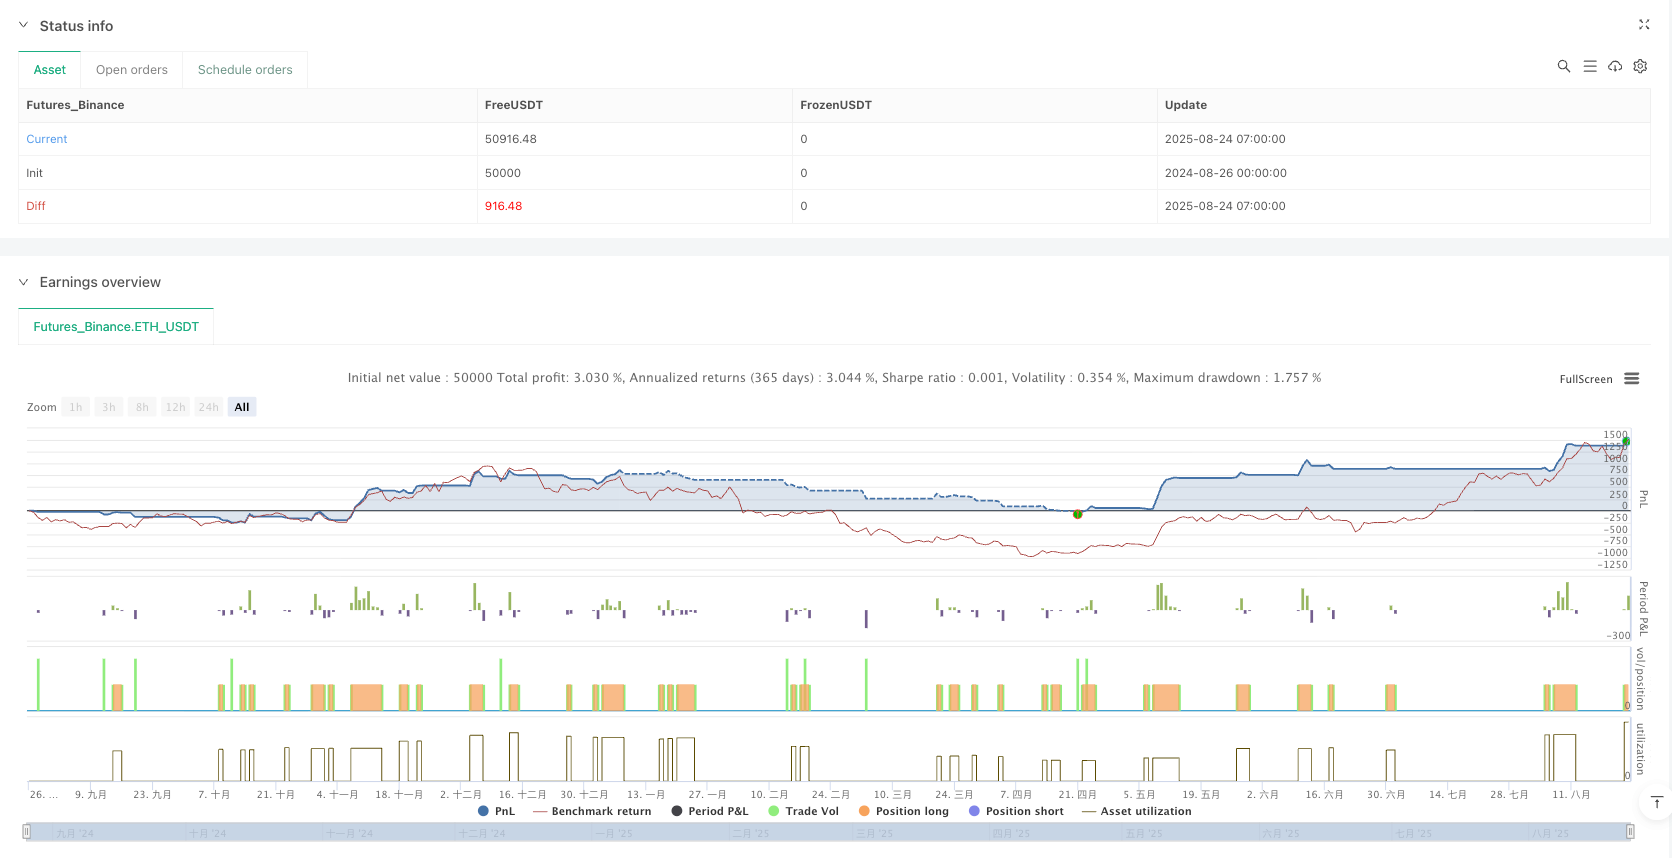Viewport: 1672px width, 858px height.
Task: Select the All zoom range button
Action: point(241,407)
